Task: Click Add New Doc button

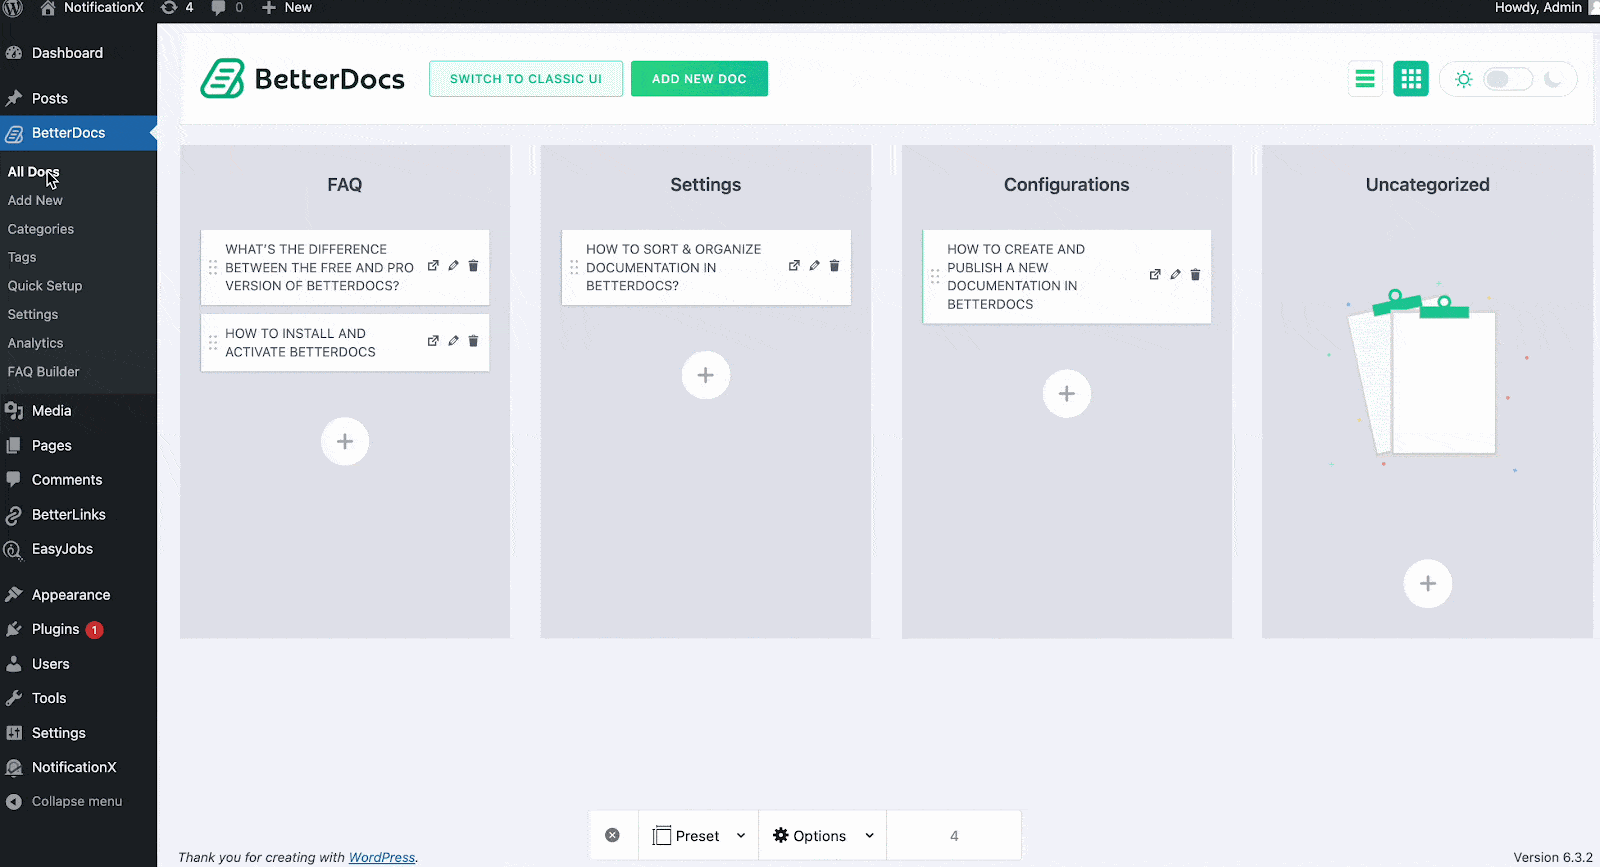Action: point(699,79)
